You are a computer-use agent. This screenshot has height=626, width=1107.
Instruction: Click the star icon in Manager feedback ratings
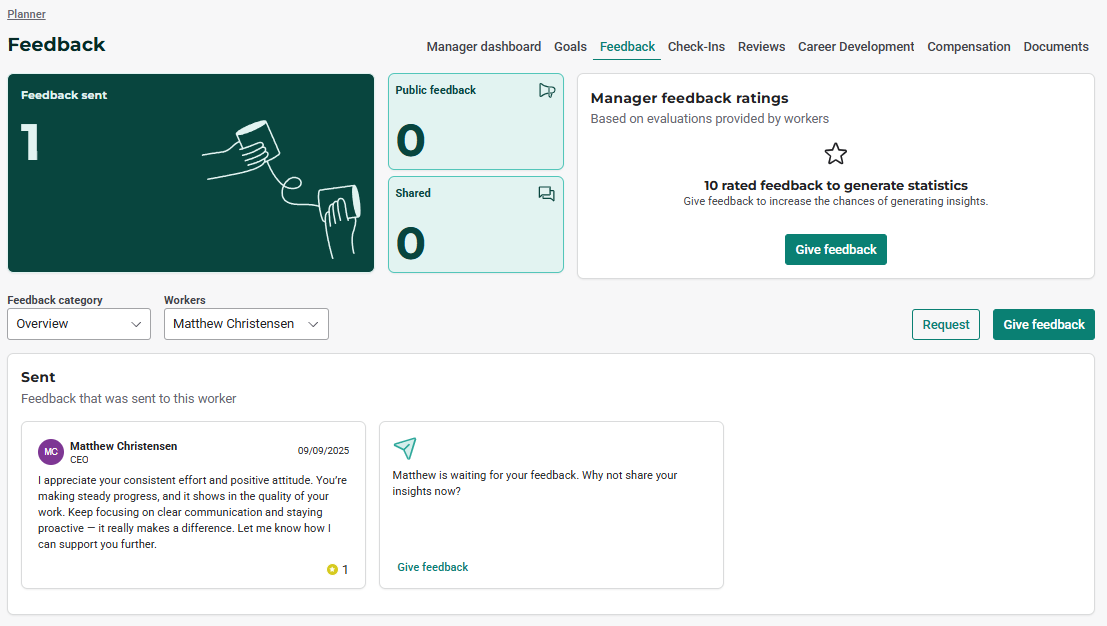pos(835,154)
